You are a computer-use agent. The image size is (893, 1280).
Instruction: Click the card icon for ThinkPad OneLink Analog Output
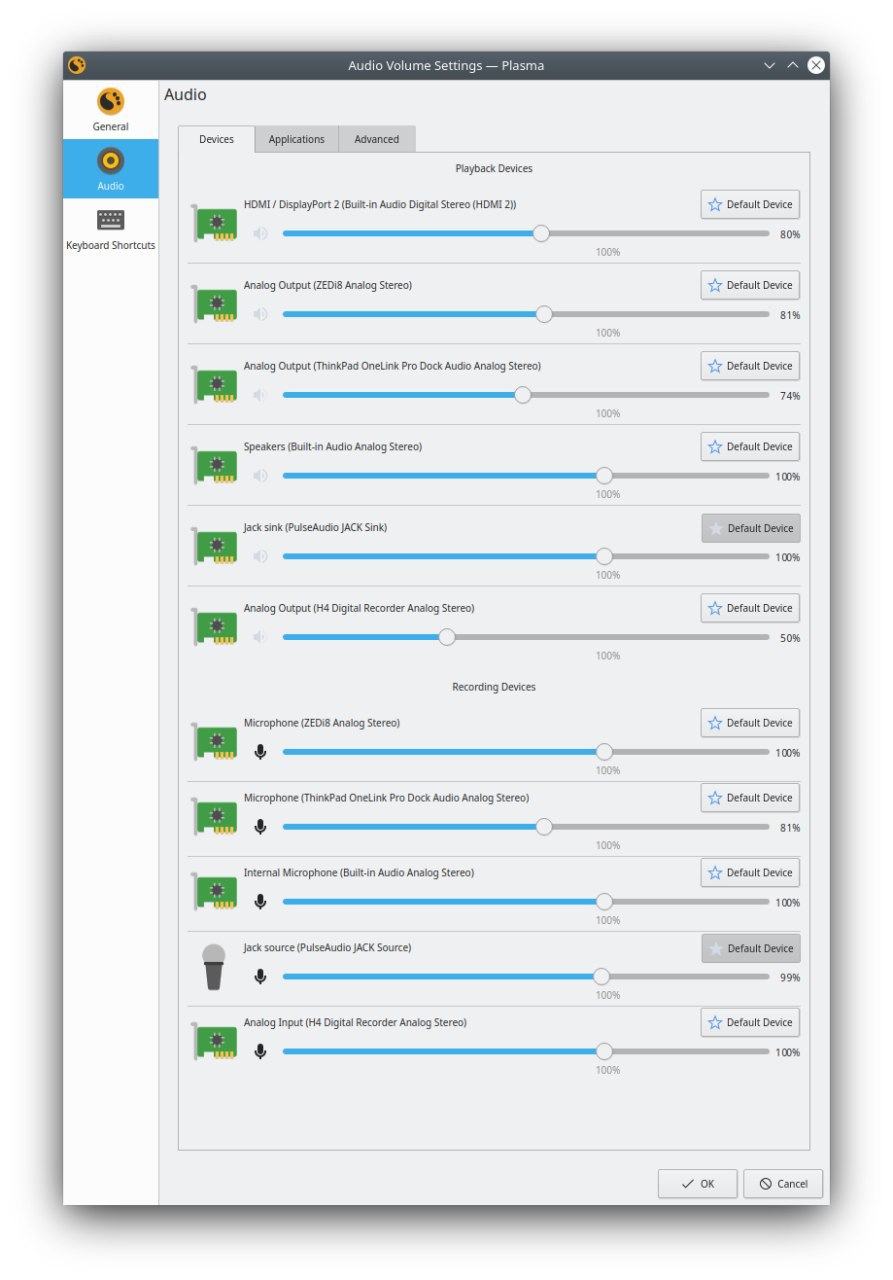pos(215,385)
